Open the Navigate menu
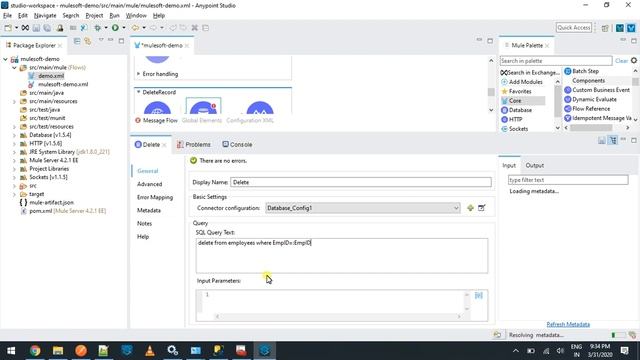This screenshot has width=640, height=360. point(45,16)
